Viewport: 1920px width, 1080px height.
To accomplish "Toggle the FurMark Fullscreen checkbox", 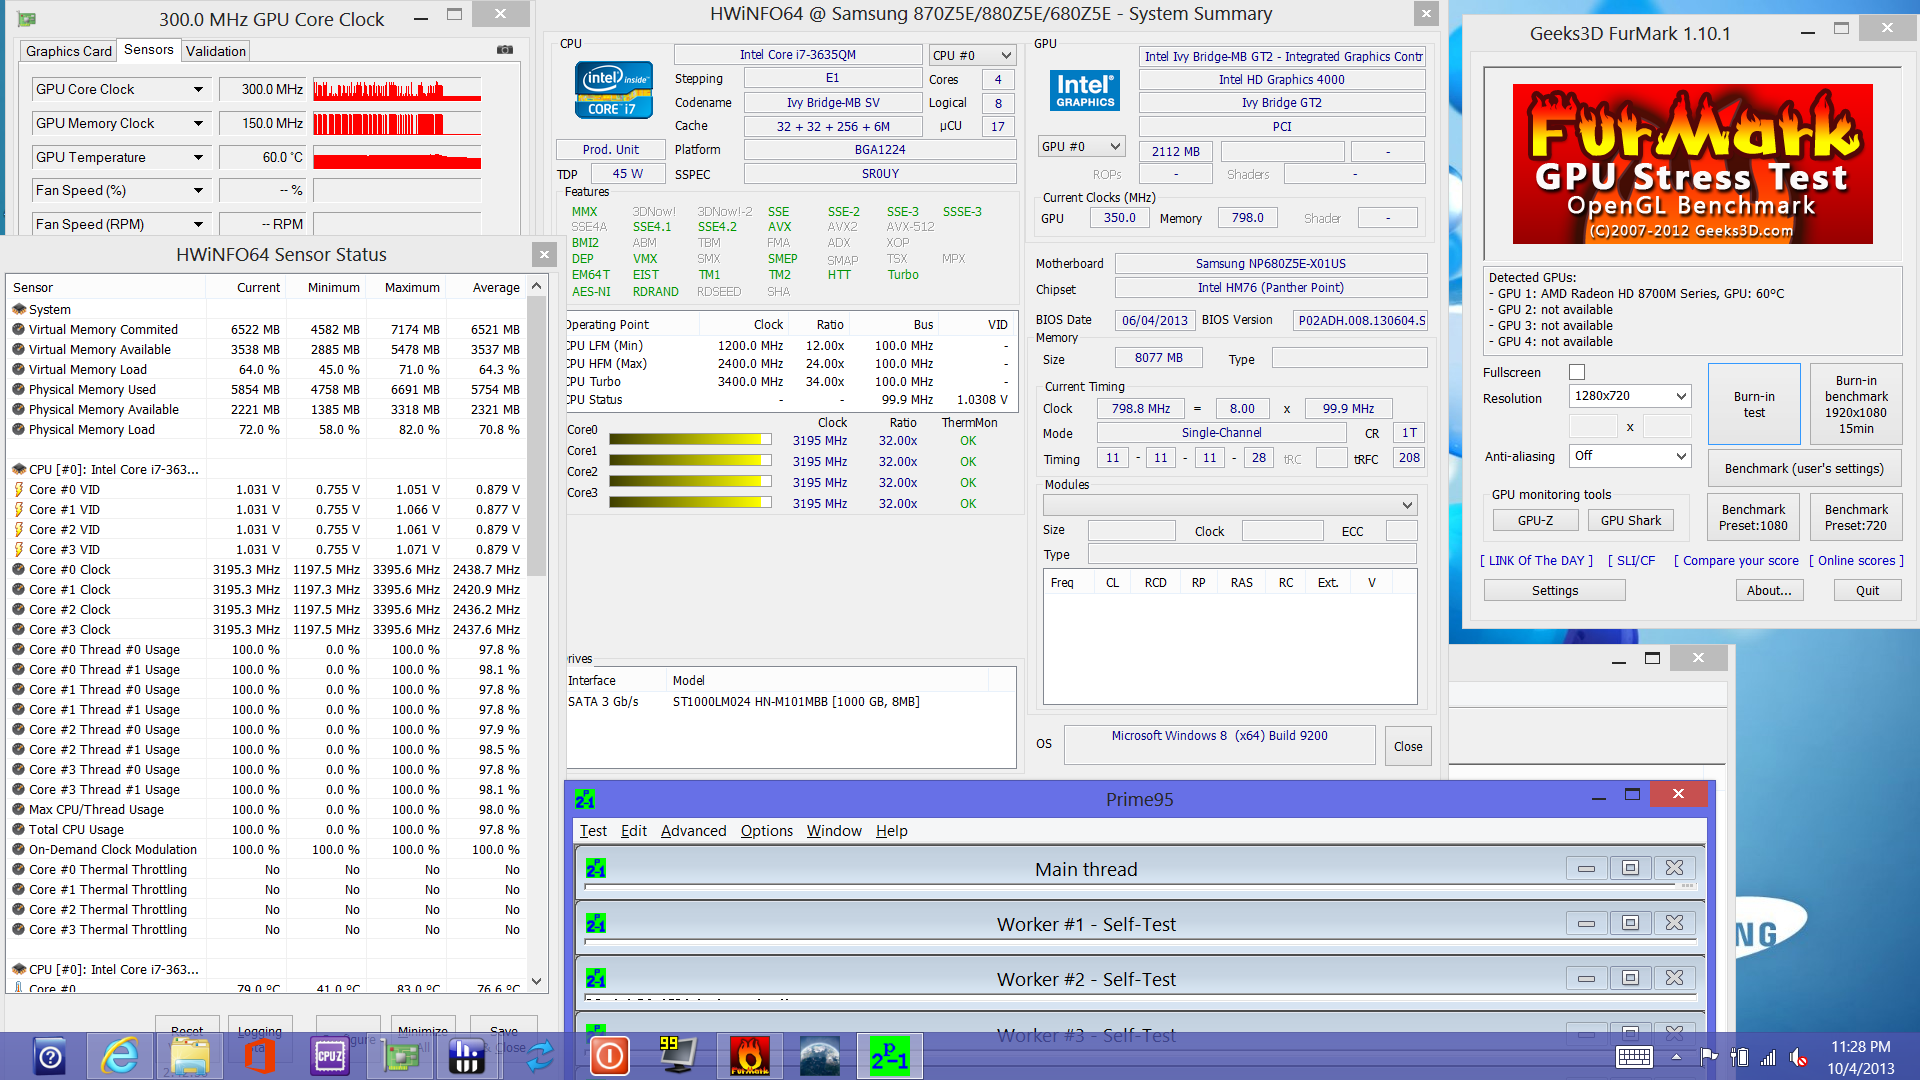I will point(1577,372).
